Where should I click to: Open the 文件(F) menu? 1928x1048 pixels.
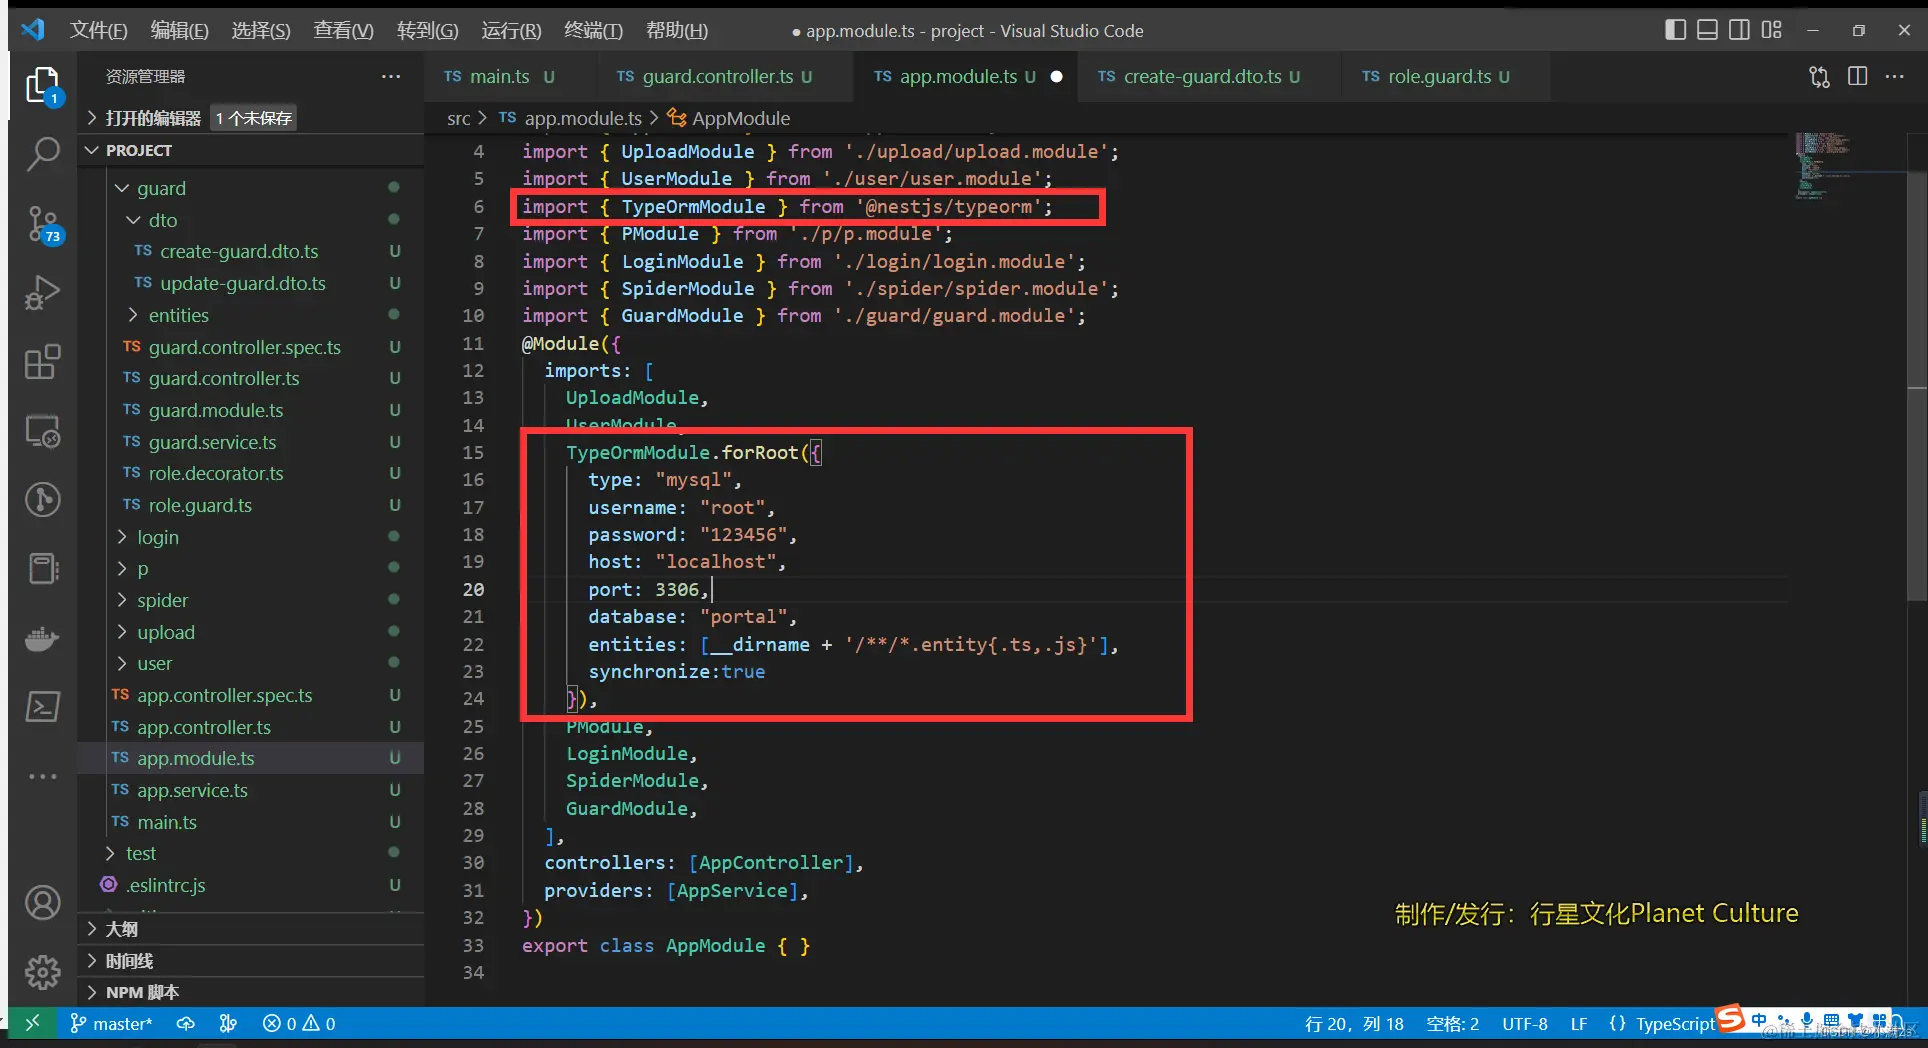[98, 30]
